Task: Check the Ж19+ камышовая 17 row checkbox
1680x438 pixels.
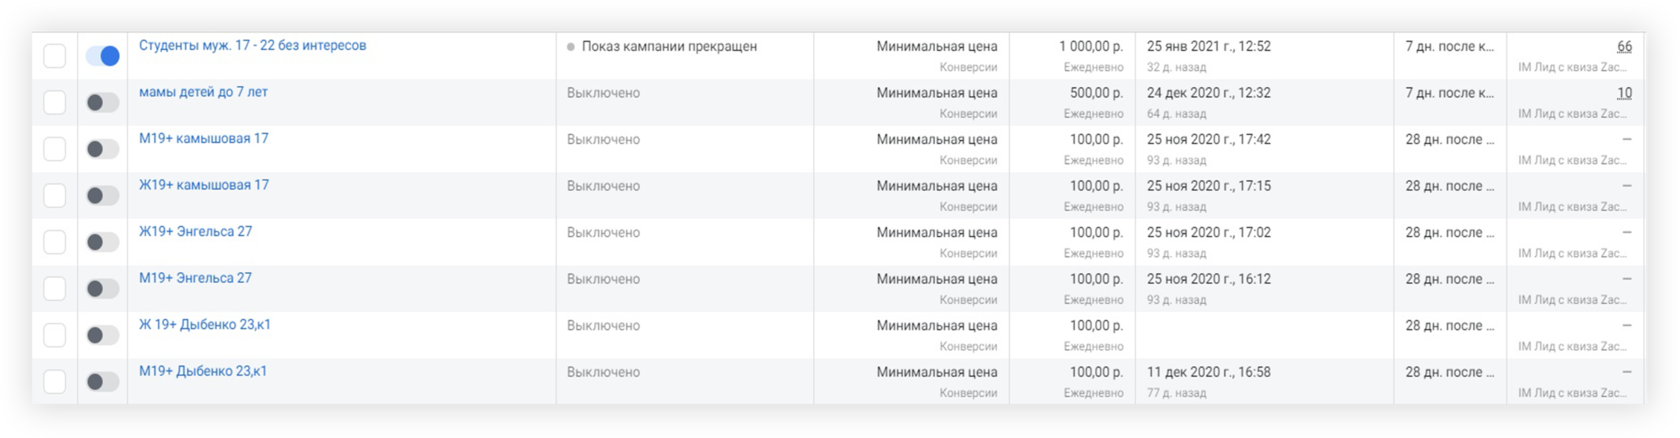Action: pyautogui.click(x=55, y=195)
